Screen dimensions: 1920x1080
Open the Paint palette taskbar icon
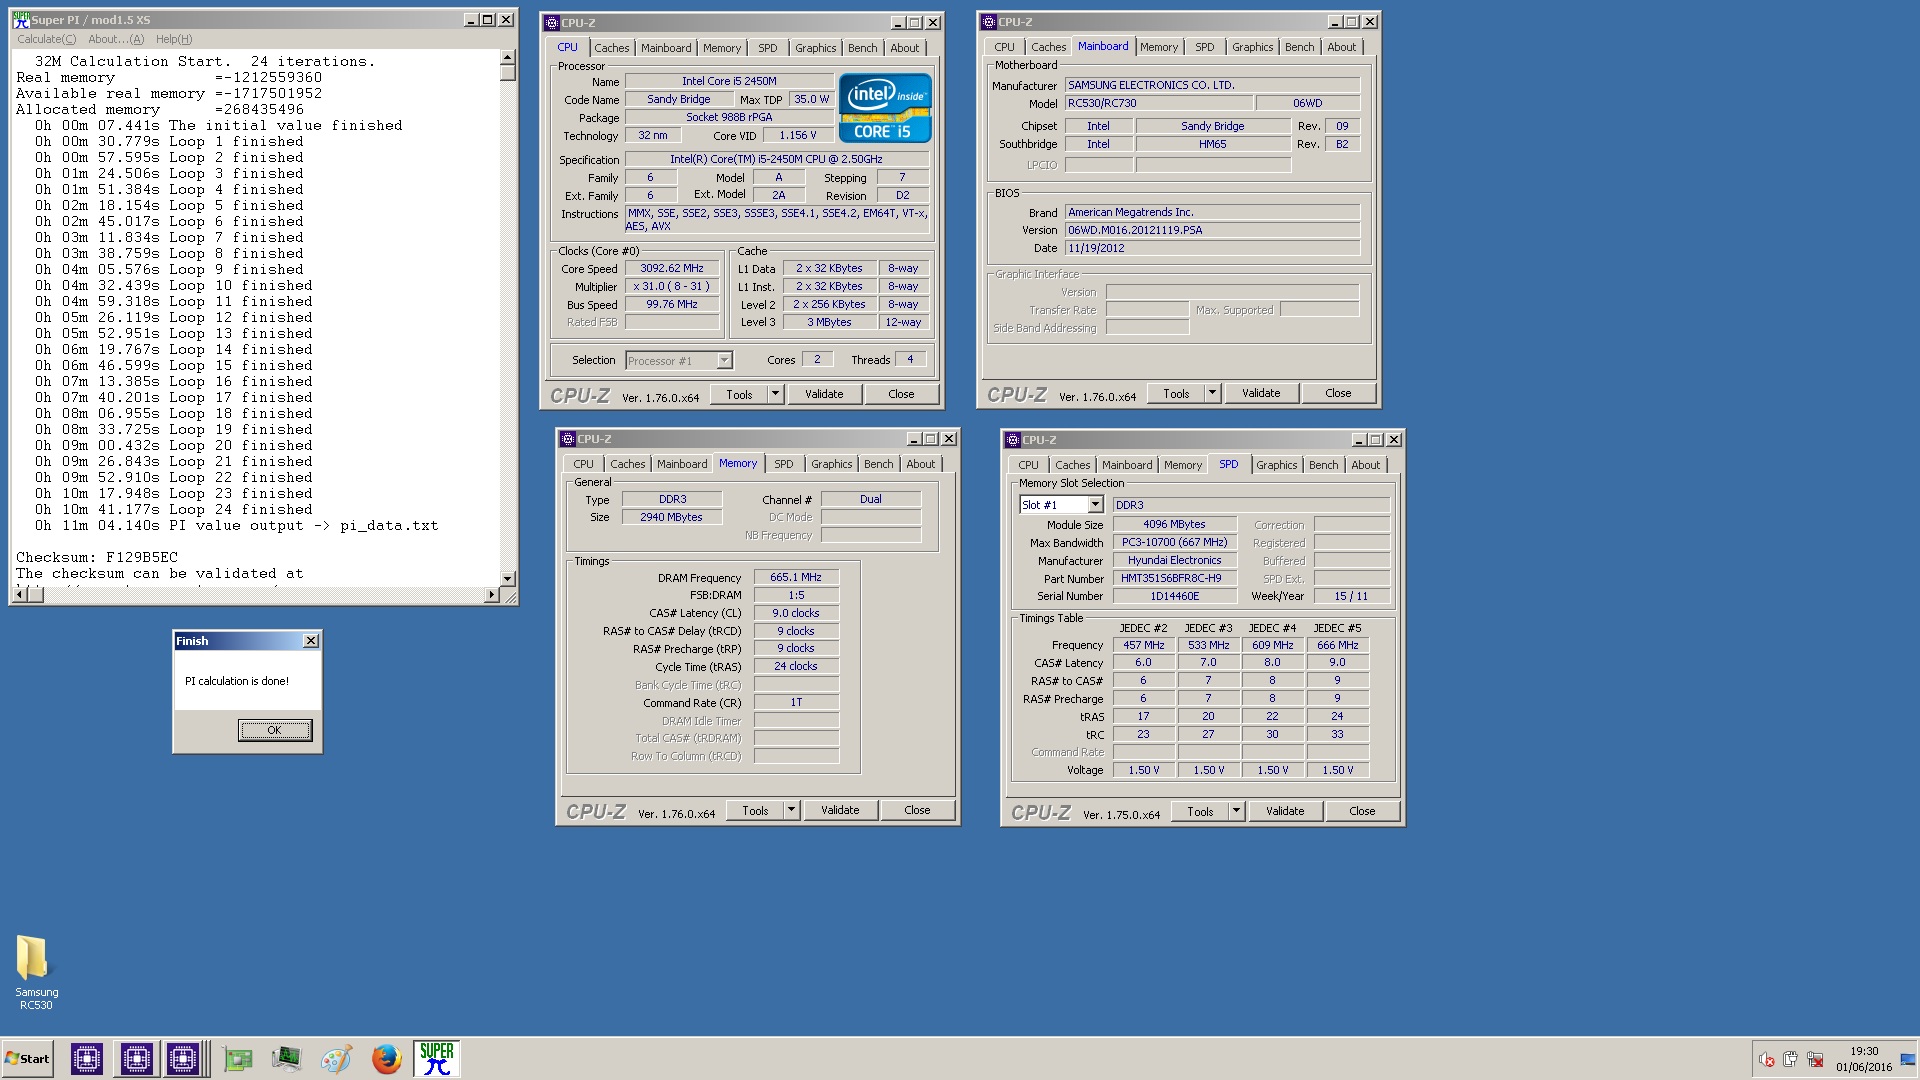(336, 1058)
